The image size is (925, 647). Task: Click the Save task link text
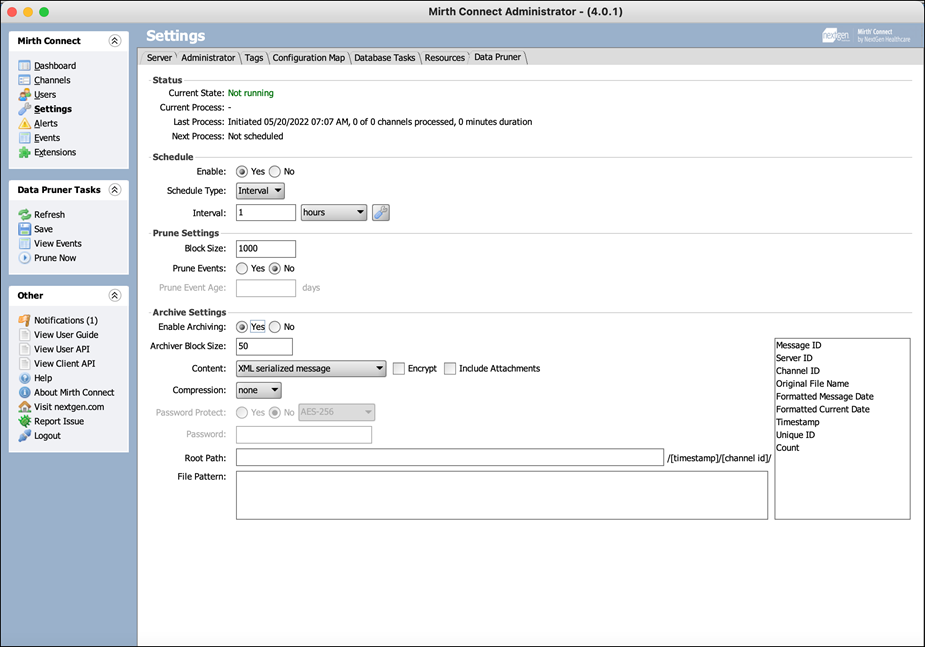pyautogui.click(x=43, y=229)
